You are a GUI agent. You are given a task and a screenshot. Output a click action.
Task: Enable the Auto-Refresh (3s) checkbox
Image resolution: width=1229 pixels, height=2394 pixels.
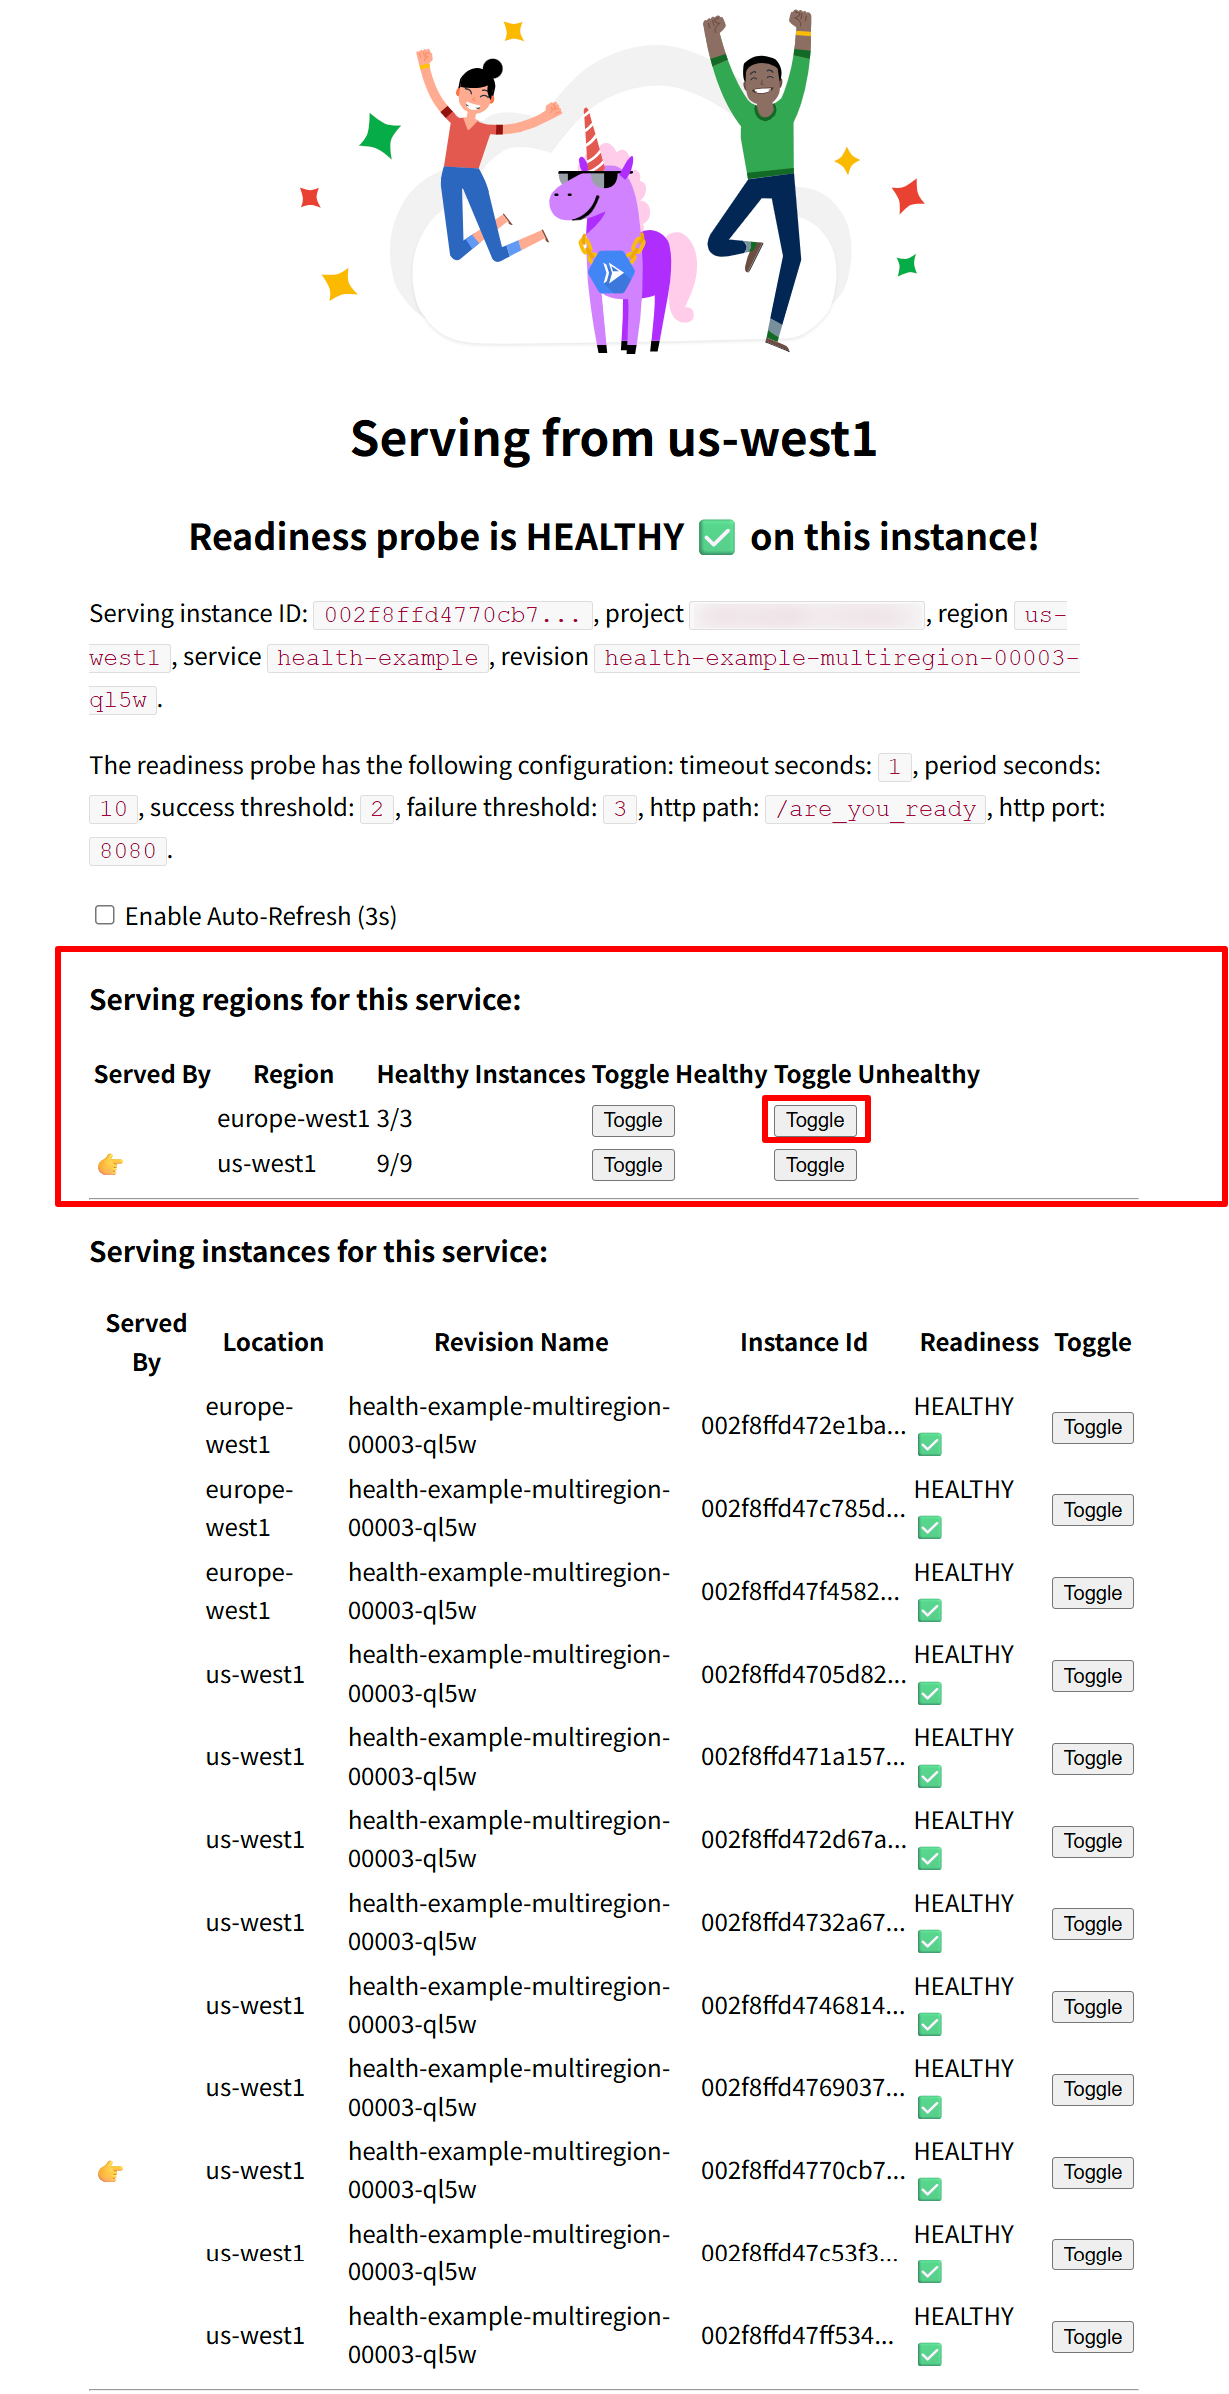pos(104,915)
